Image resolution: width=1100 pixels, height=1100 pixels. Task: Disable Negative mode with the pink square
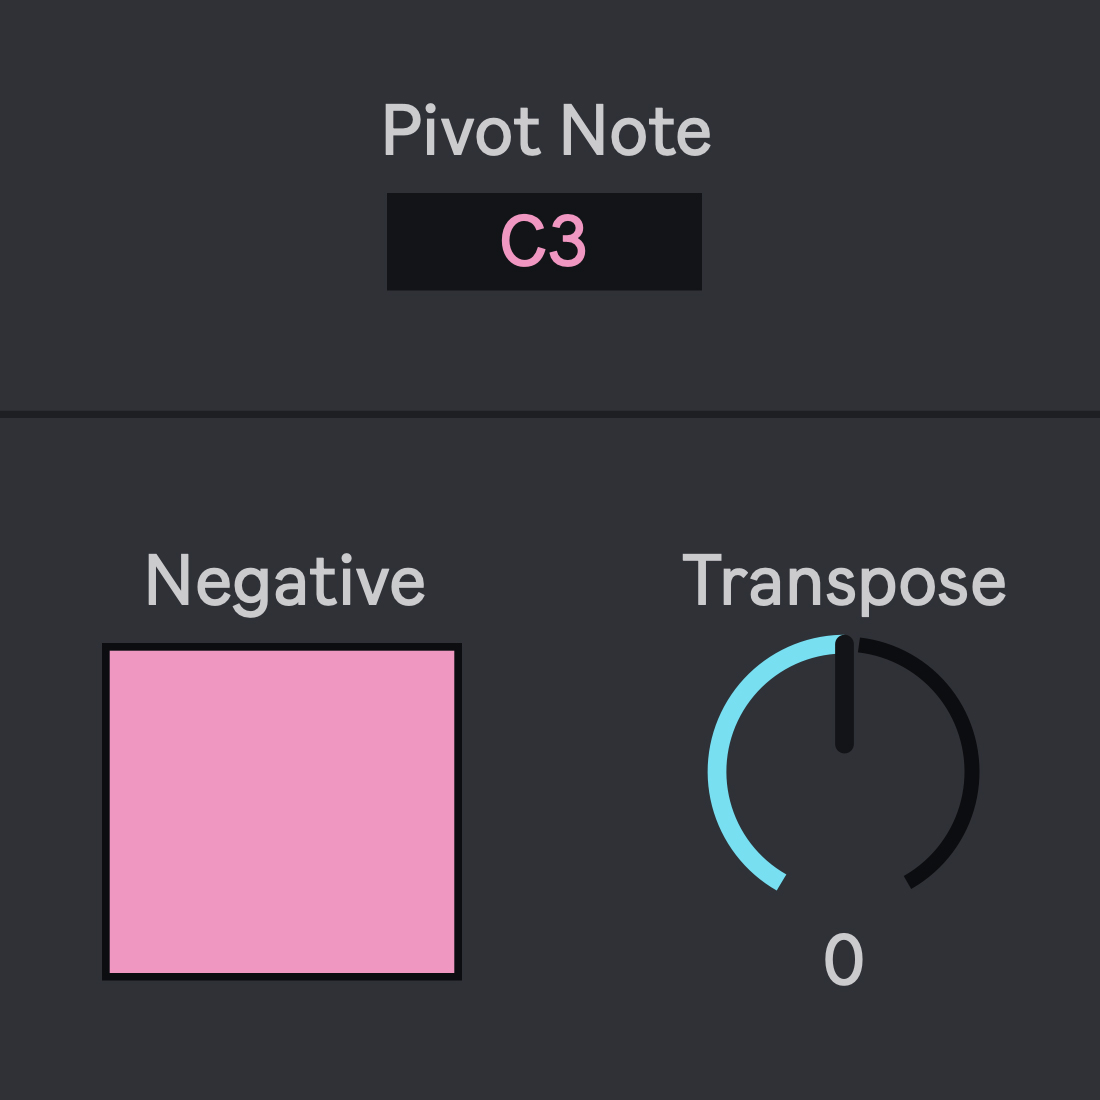coord(282,811)
